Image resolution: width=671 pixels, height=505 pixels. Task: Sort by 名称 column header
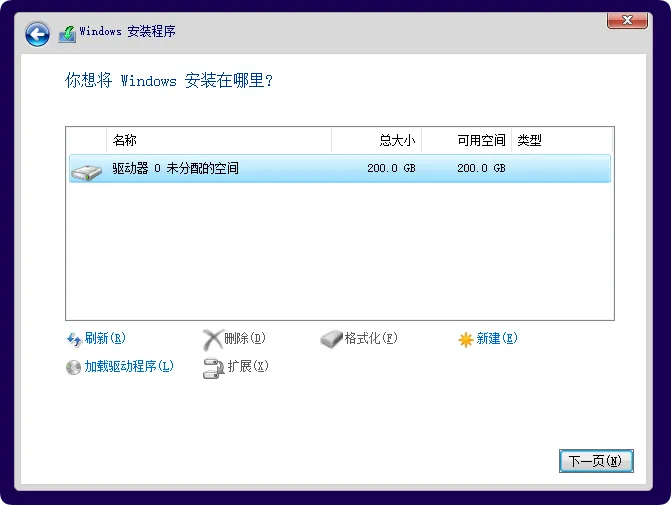pyautogui.click(x=219, y=140)
